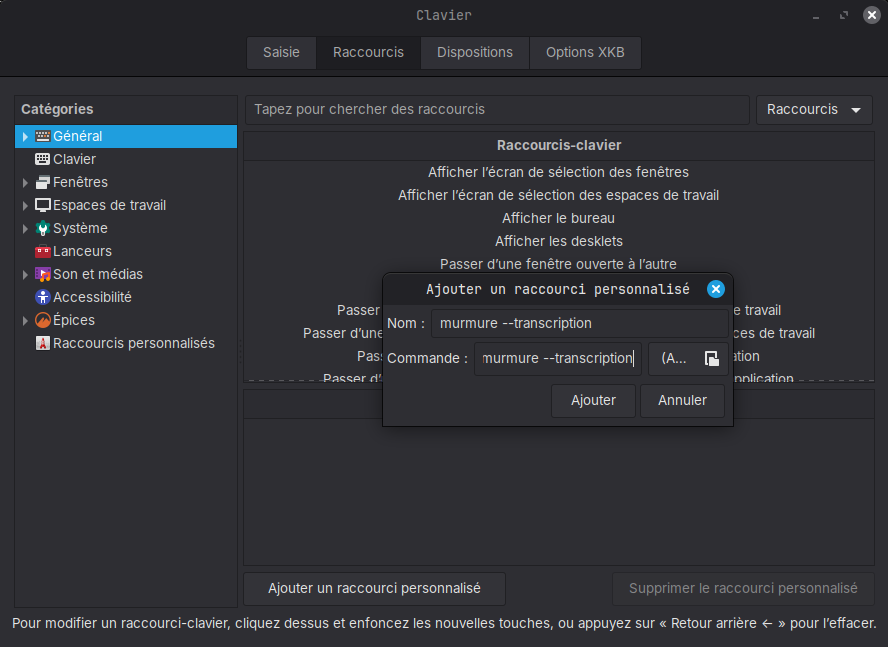Select the Lanceurs category label
Screen dimensions: 888x647
coord(82,251)
